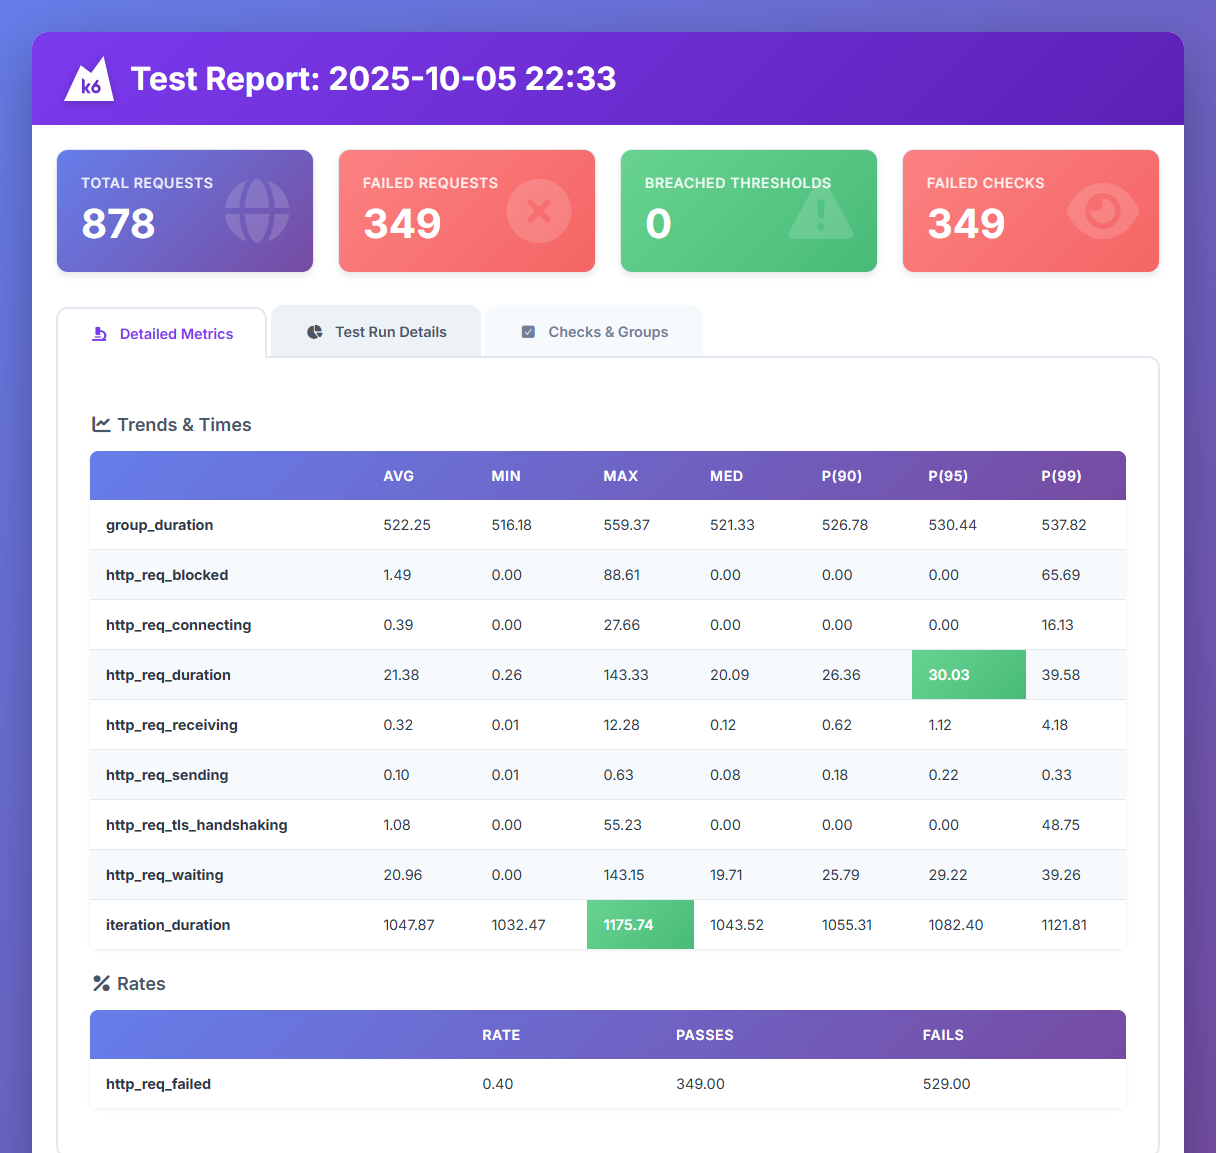The width and height of the screenshot is (1217, 1153).
Task: Click the eye icon on Failed Checks
Action: [x=1102, y=211]
